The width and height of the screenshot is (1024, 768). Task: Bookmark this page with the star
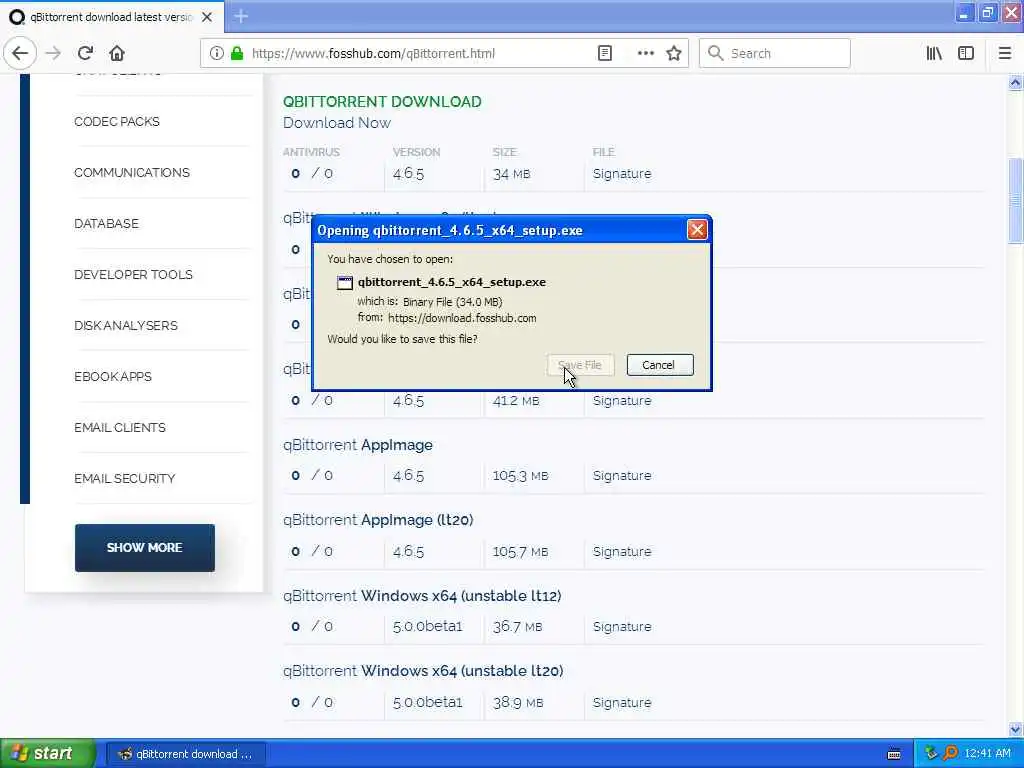coord(674,53)
